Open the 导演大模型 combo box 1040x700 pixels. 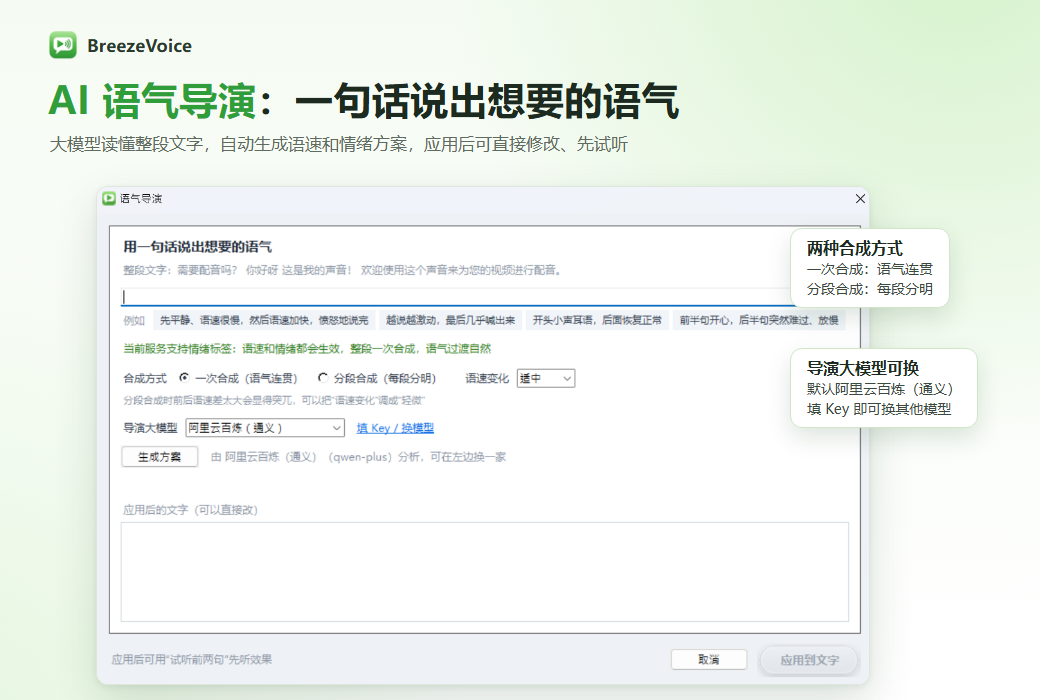coord(265,428)
